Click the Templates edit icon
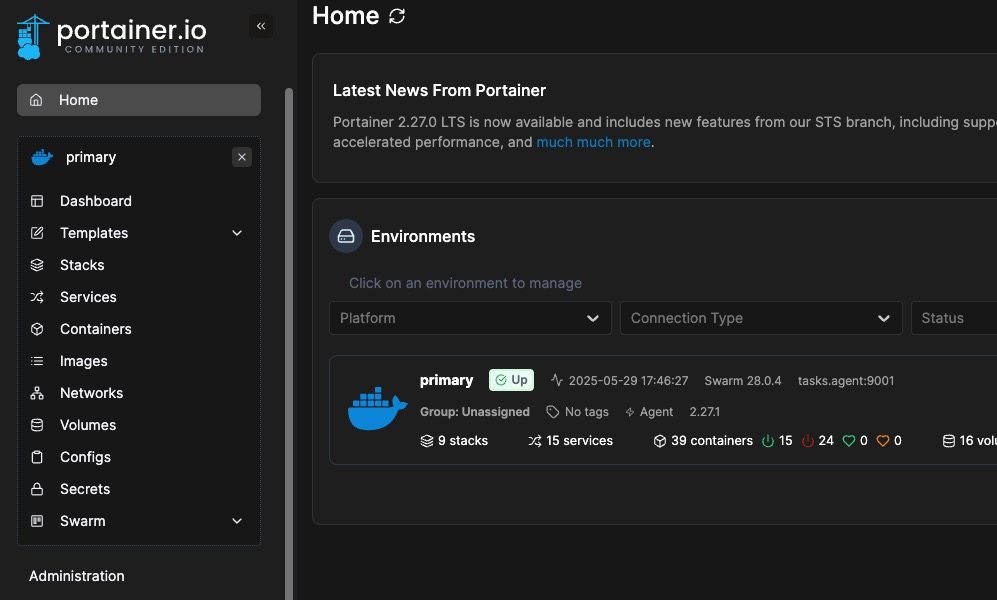The width and height of the screenshot is (997, 600). coord(37,233)
